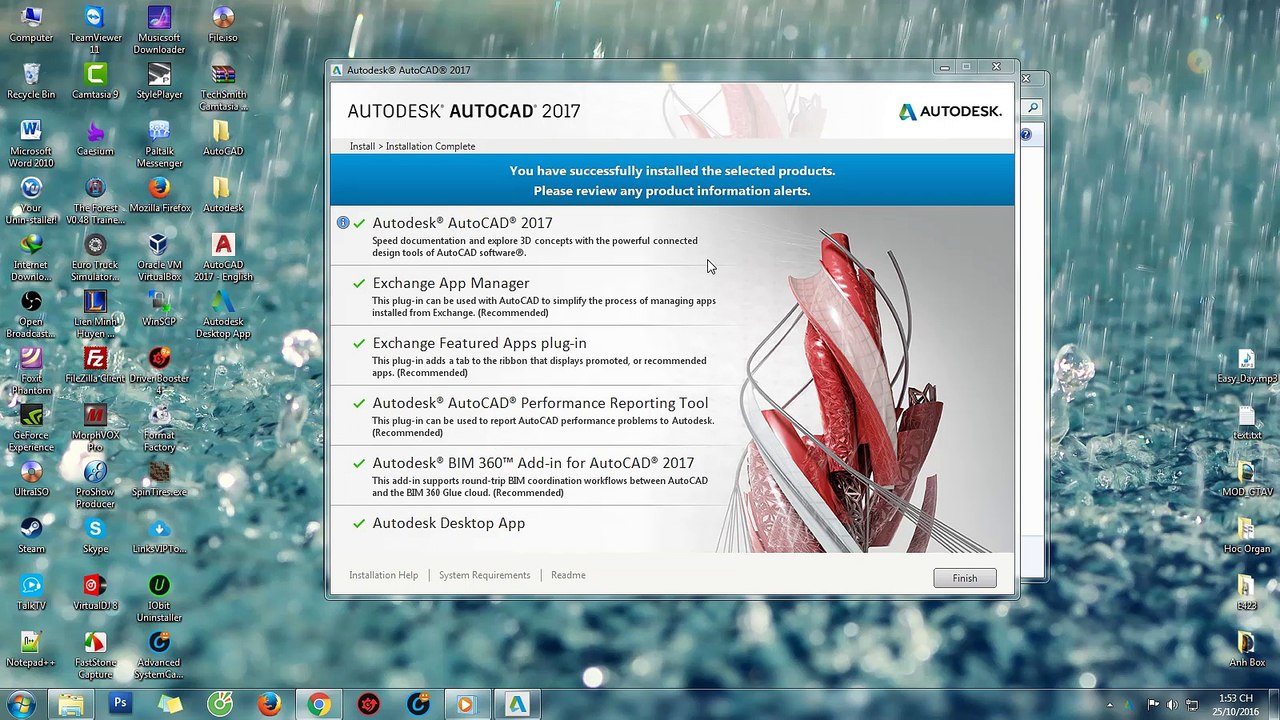
Task: Open Windows Explorer from the taskbar
Action: tap(71, 704)
